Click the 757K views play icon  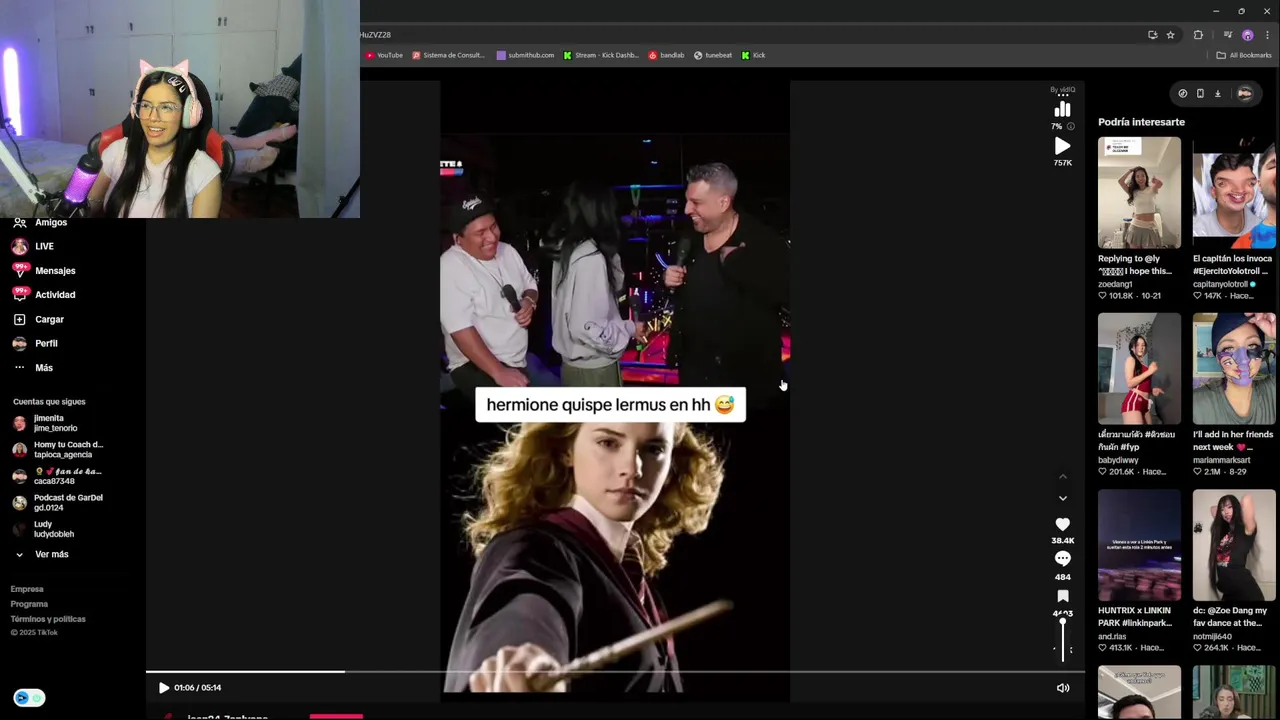(x=1062, y=146)
